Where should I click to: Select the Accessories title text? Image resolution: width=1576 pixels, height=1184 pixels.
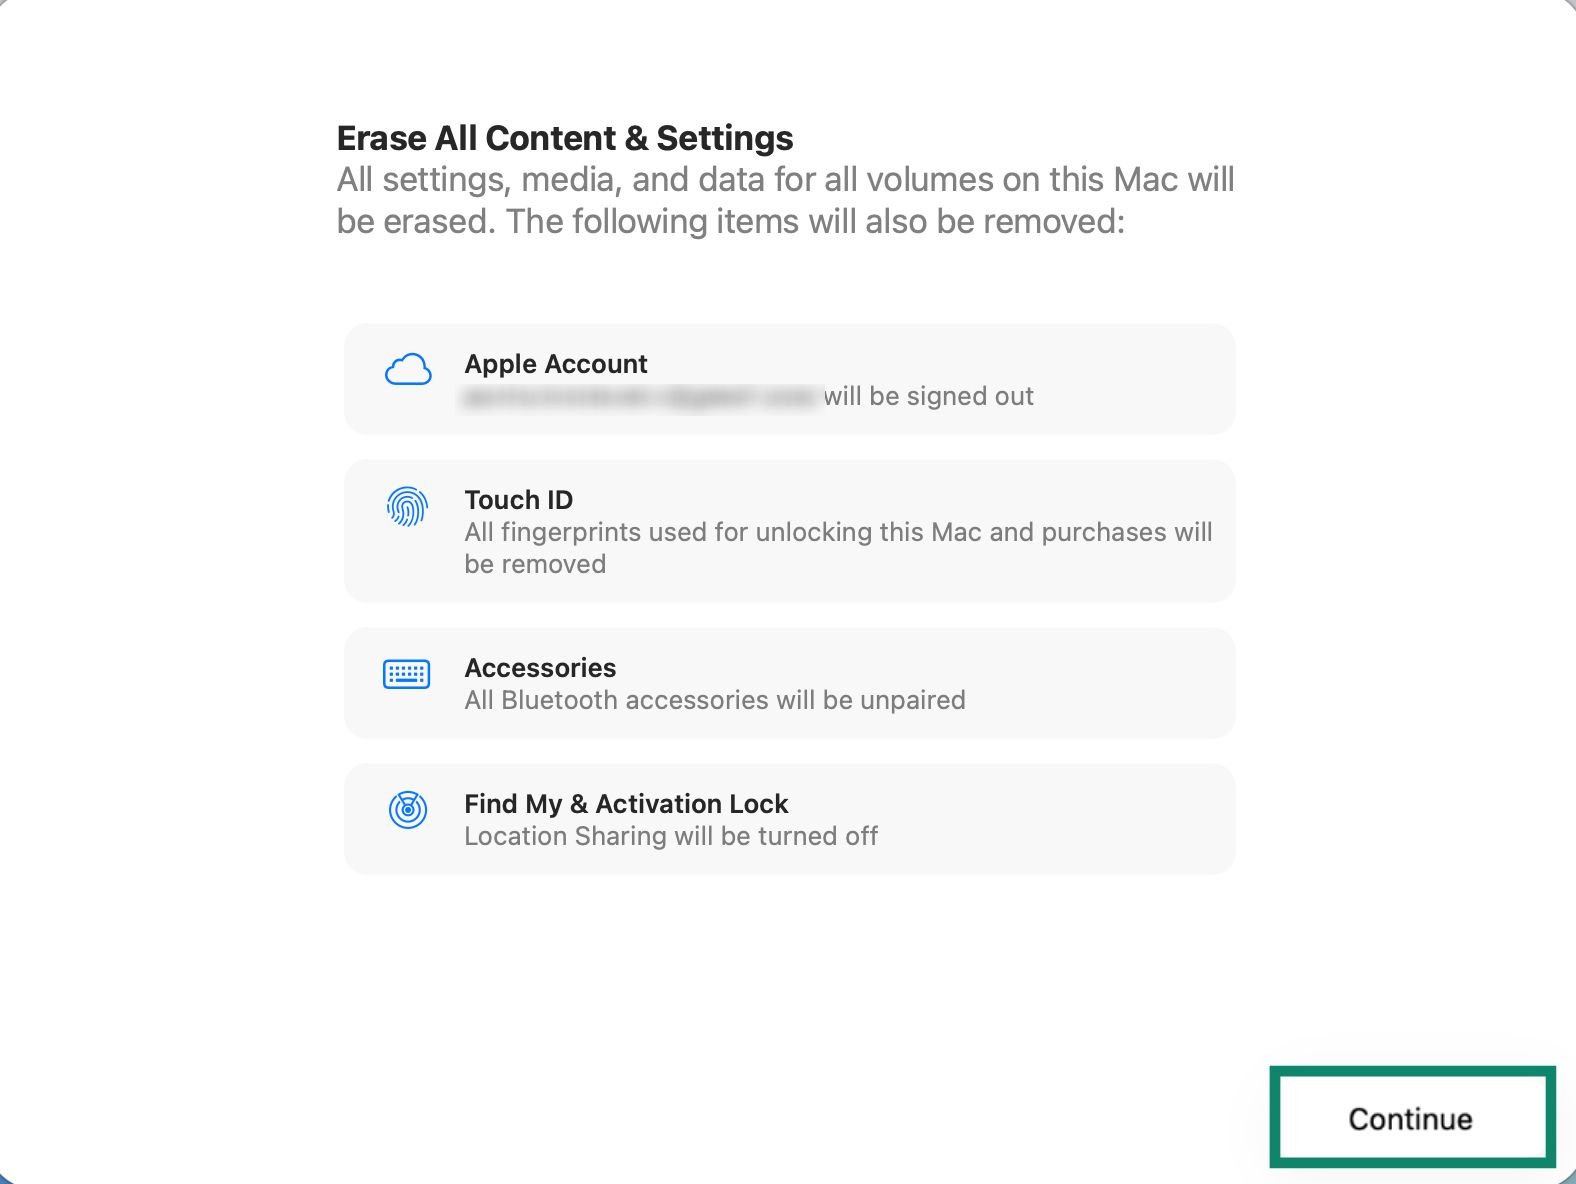[540, 668]
